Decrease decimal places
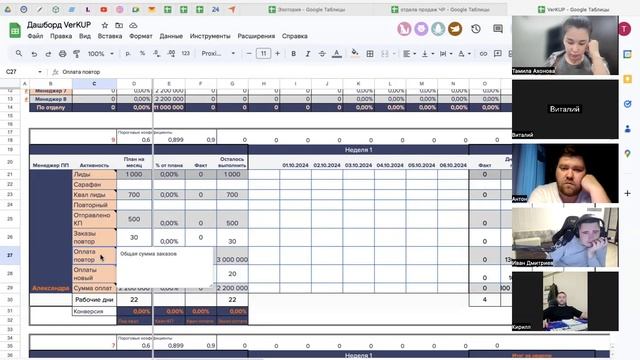 [x=157, y=53]
